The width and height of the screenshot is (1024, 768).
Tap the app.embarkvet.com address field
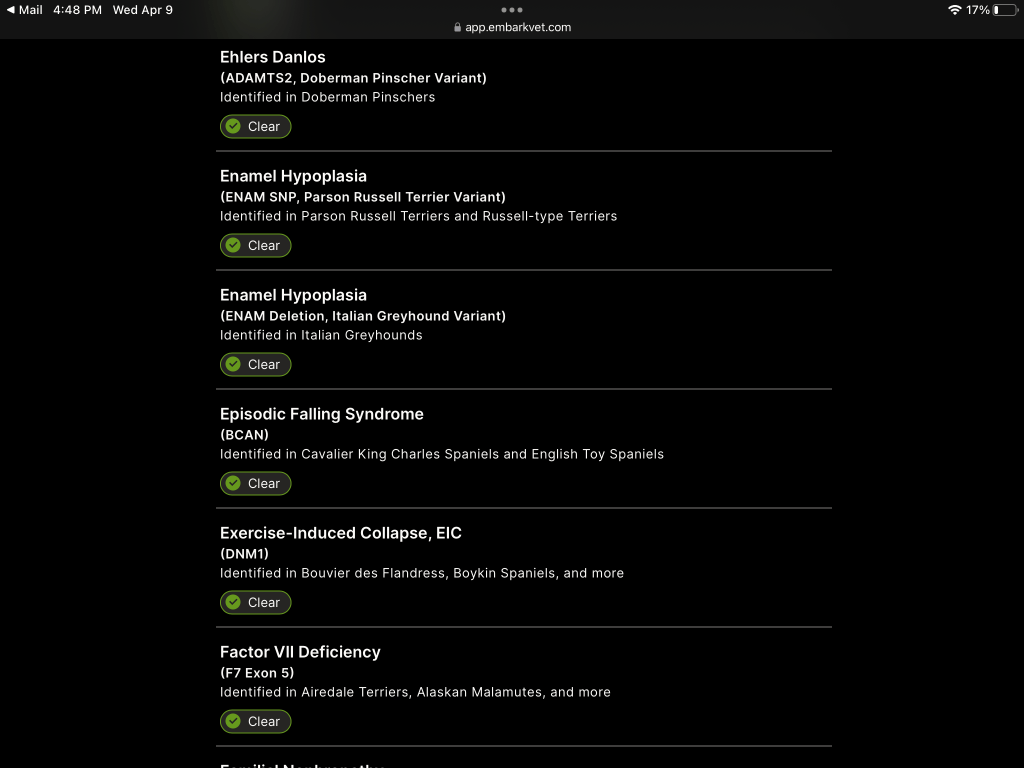517,28
